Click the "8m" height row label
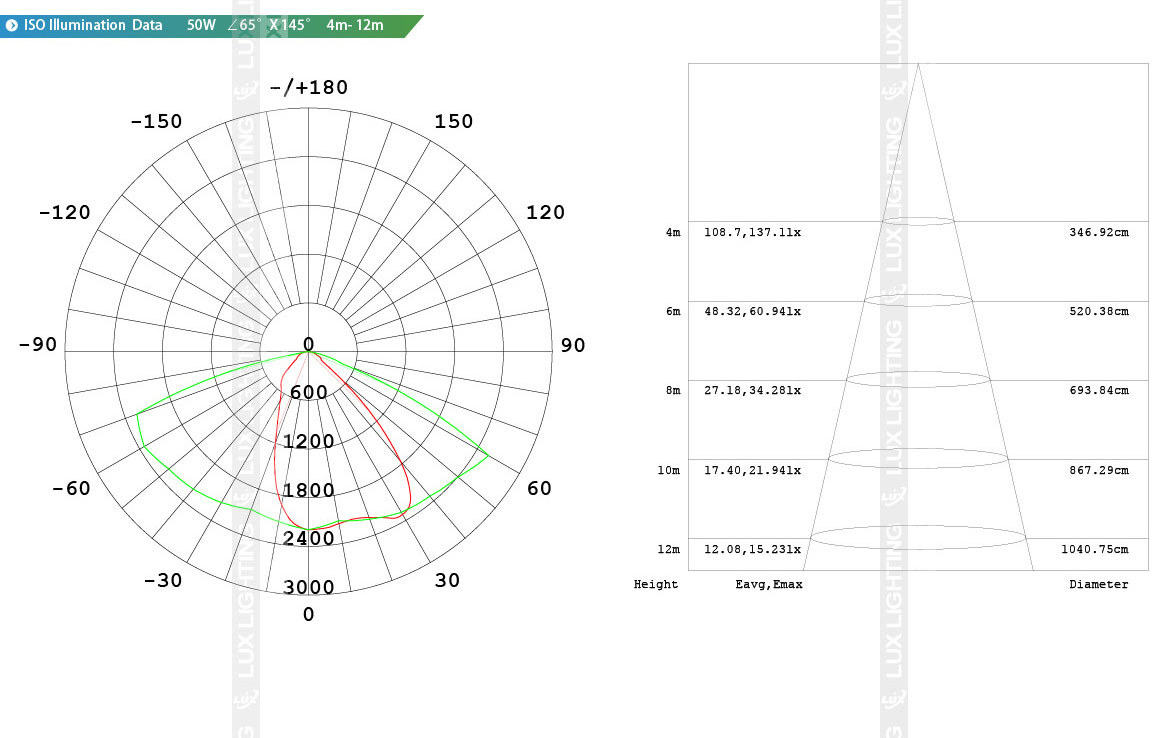The image size is (1158, 738). coord(673,391)
